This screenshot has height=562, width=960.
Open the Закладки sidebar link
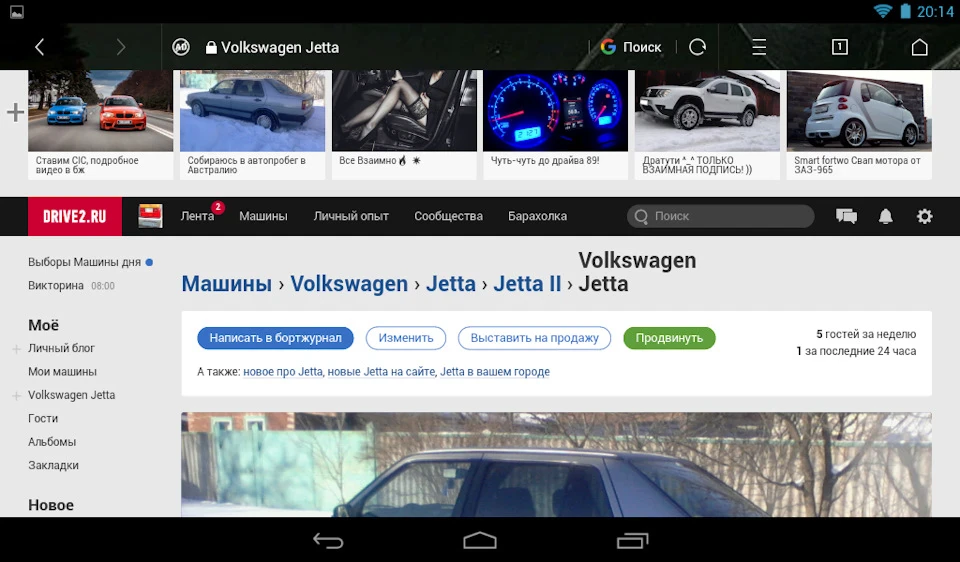pyautogui.click(x=53, y=465)
